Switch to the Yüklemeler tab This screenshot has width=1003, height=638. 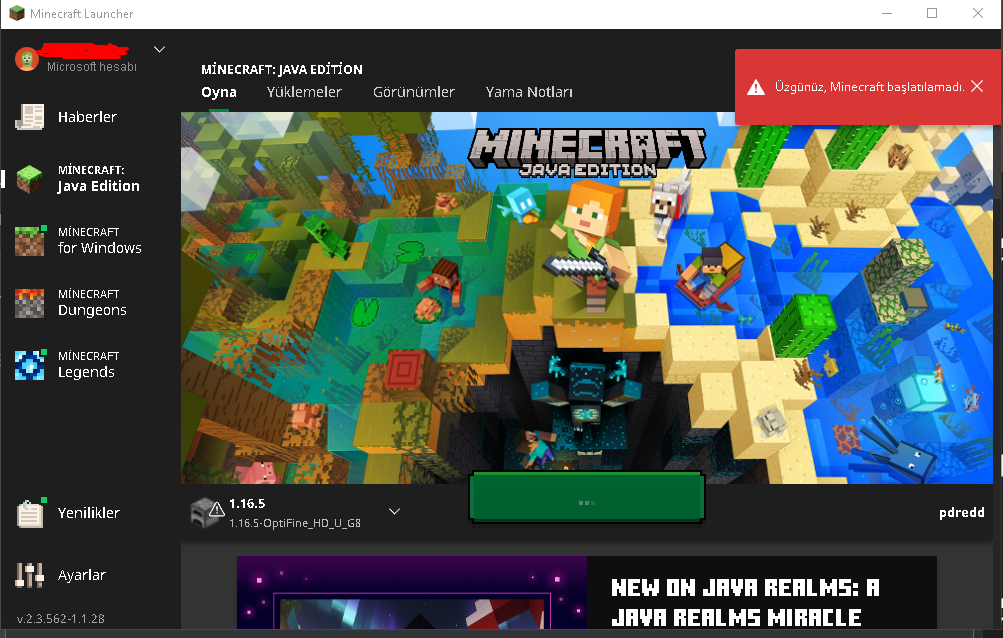(x=304, y=92)
